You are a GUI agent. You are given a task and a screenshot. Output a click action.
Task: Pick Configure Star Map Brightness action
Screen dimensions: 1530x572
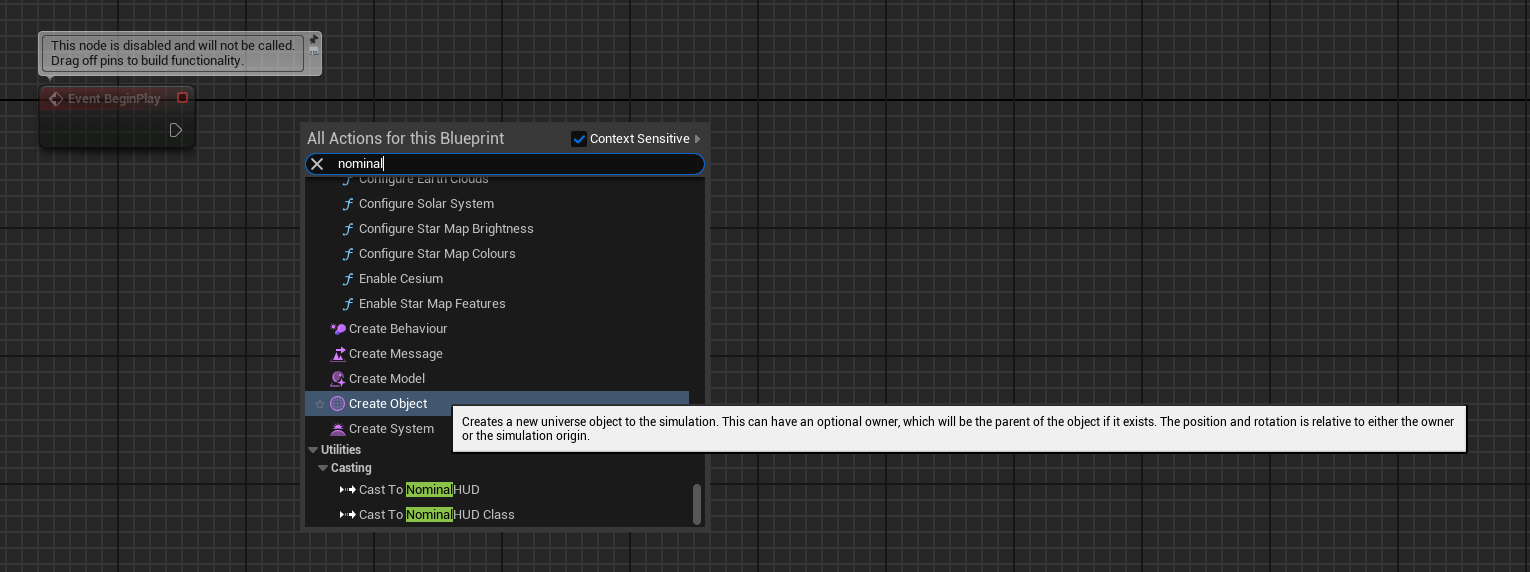coord(446,229)
